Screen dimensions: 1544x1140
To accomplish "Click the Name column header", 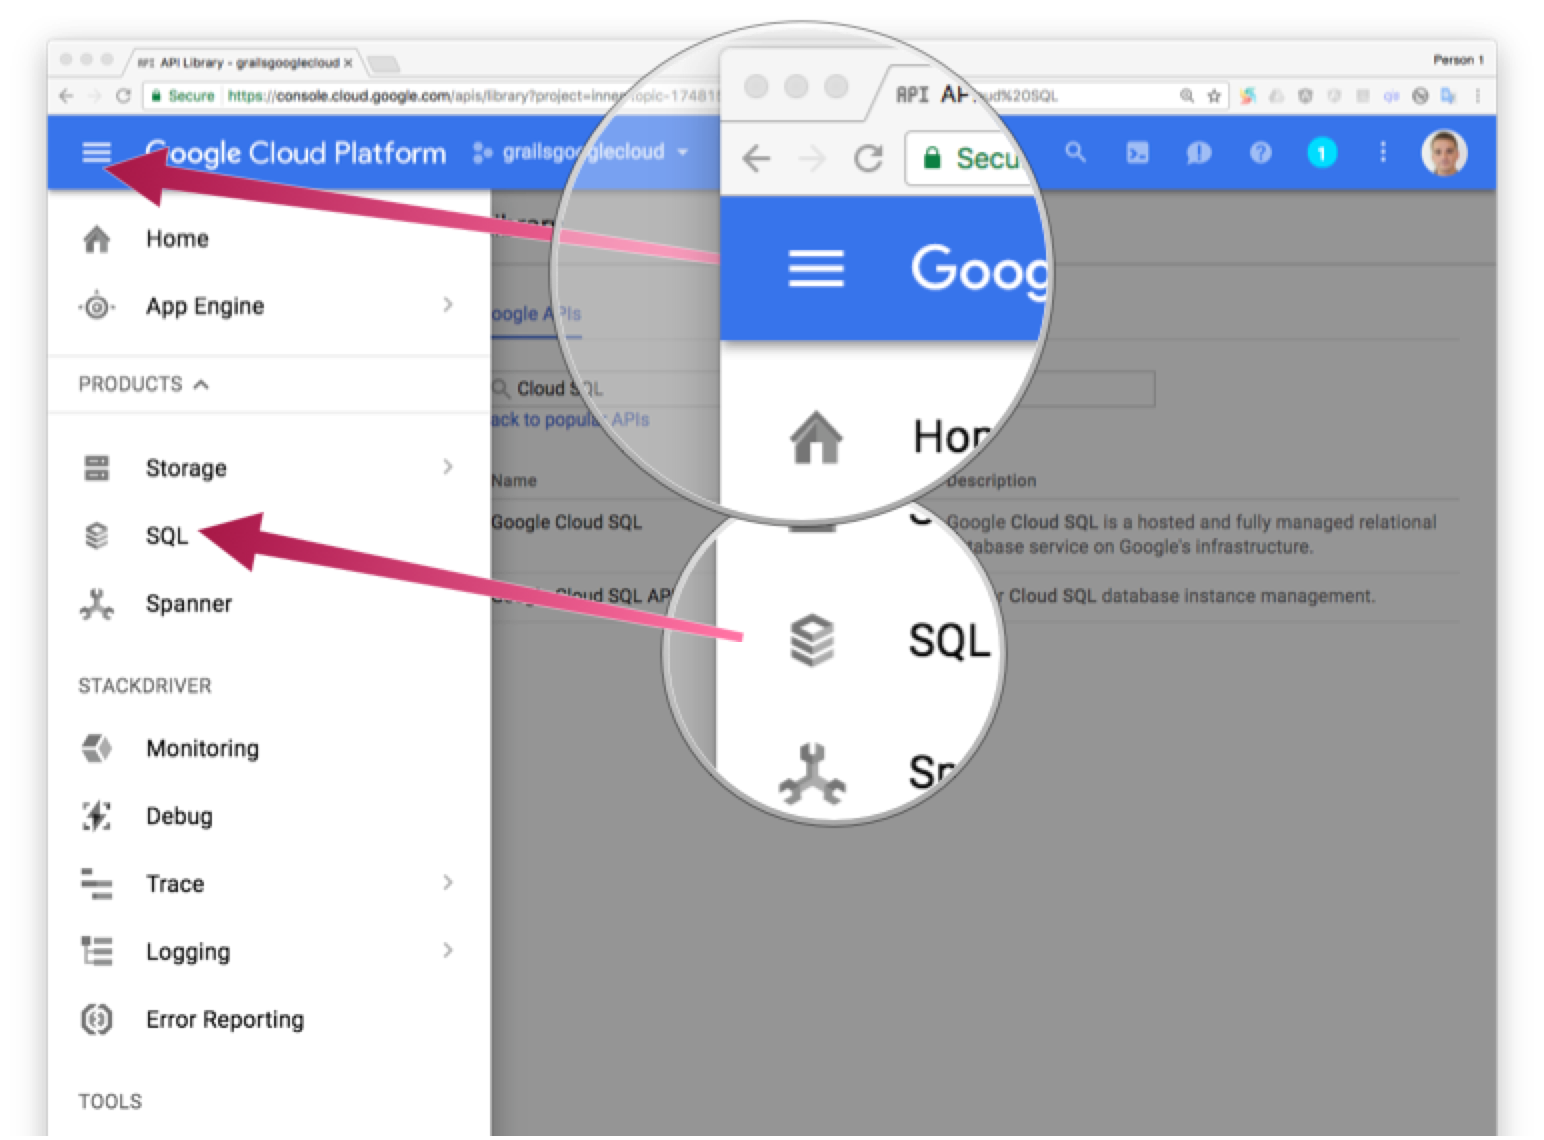I will pos(514,481).
